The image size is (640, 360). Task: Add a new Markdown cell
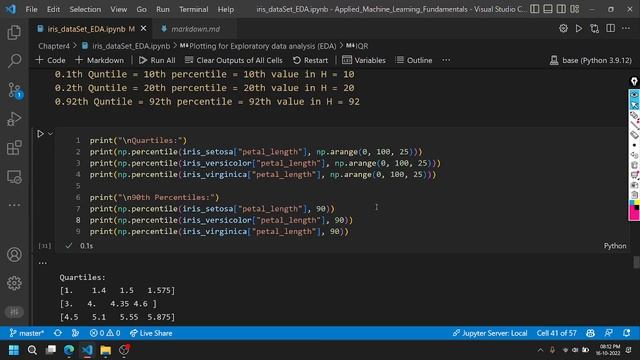[99, 60]
